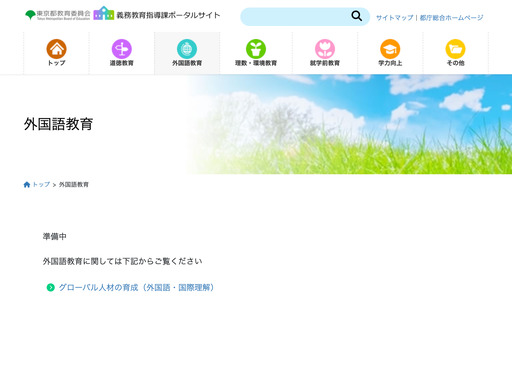Click the 義務教育指導課ポータルサイト title
Image resolution: width=512 pixels, height=384 pixels.
tap(168, 15)
